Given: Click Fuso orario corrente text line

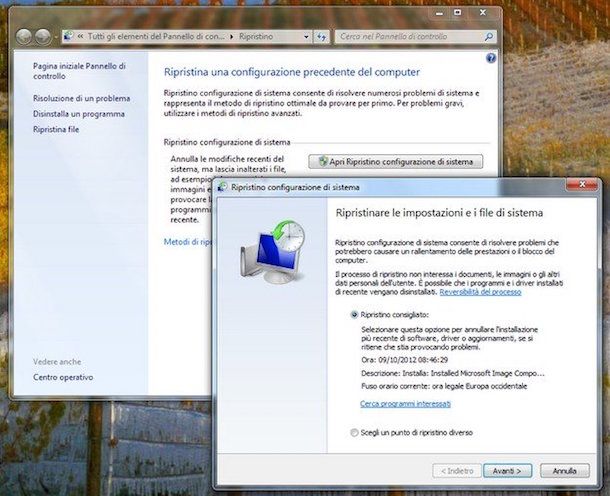Looking at the screenshot, I should (x=444, y=386).
